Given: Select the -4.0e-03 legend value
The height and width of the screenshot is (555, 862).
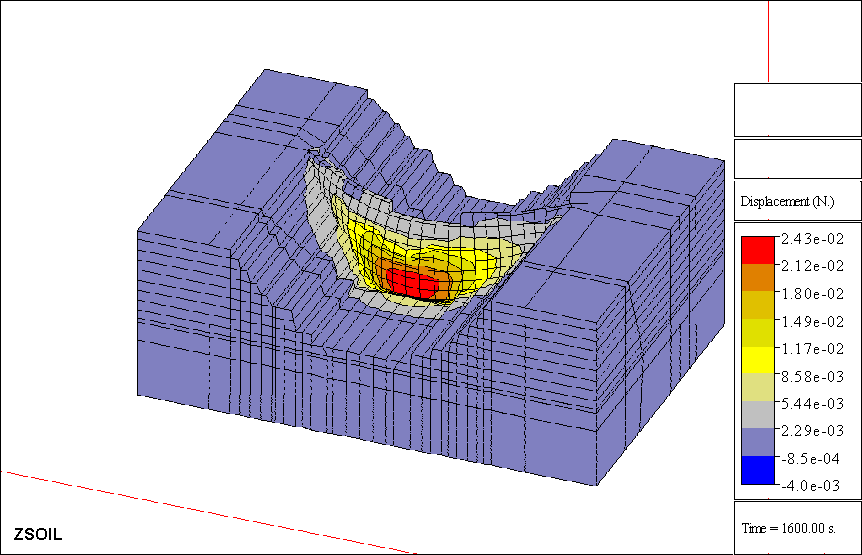Looking at the screenshot, I should (810, 486).
